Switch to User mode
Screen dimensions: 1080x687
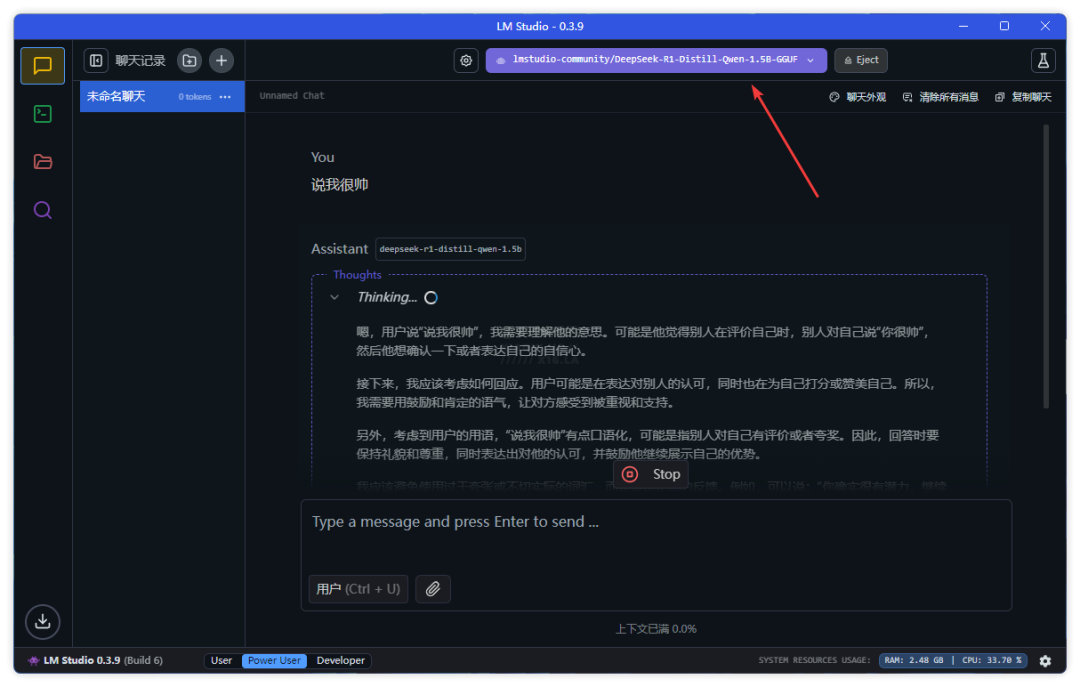pyautogui.click(x=222, y=661)
